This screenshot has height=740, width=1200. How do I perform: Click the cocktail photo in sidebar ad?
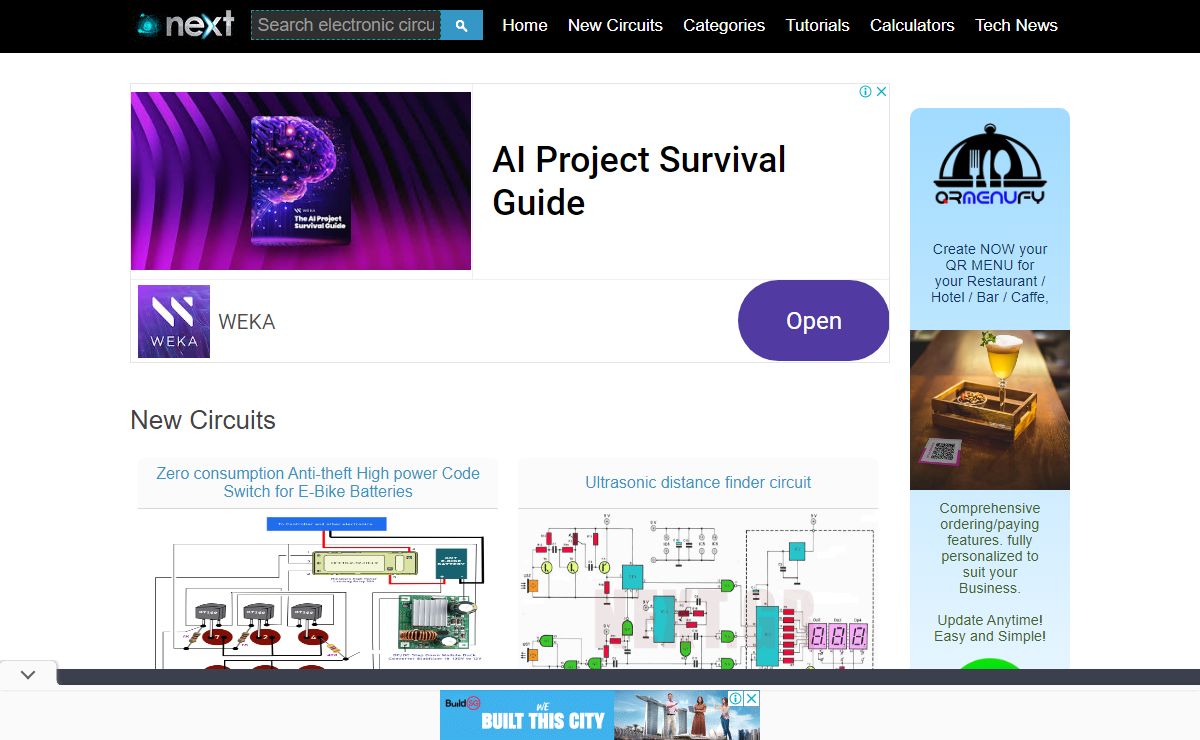(990, 410)
